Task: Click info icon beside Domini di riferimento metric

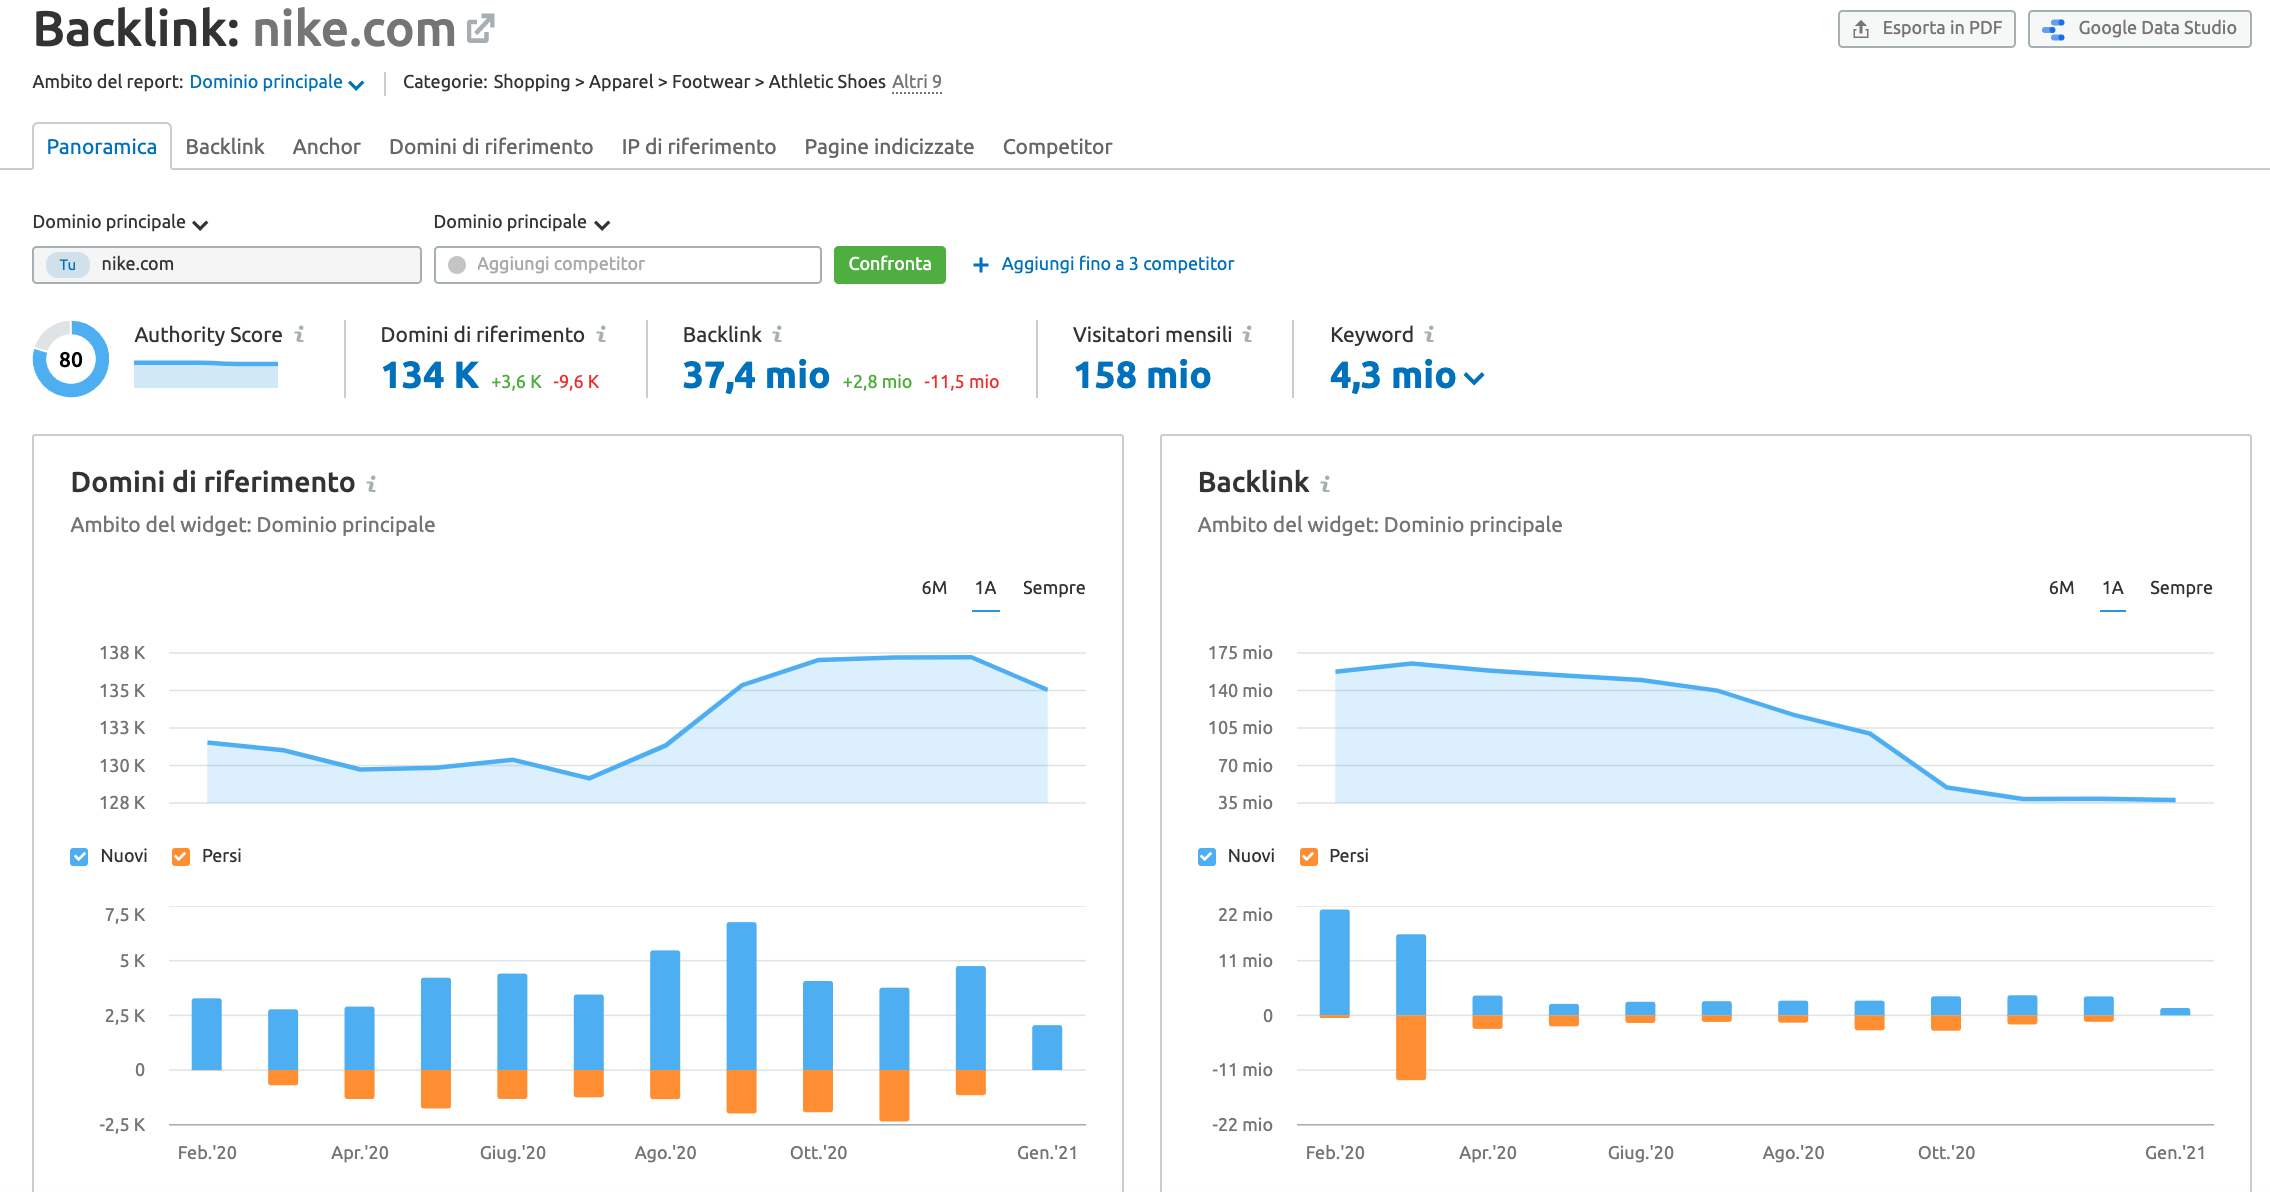Action: tap(601, 334)
